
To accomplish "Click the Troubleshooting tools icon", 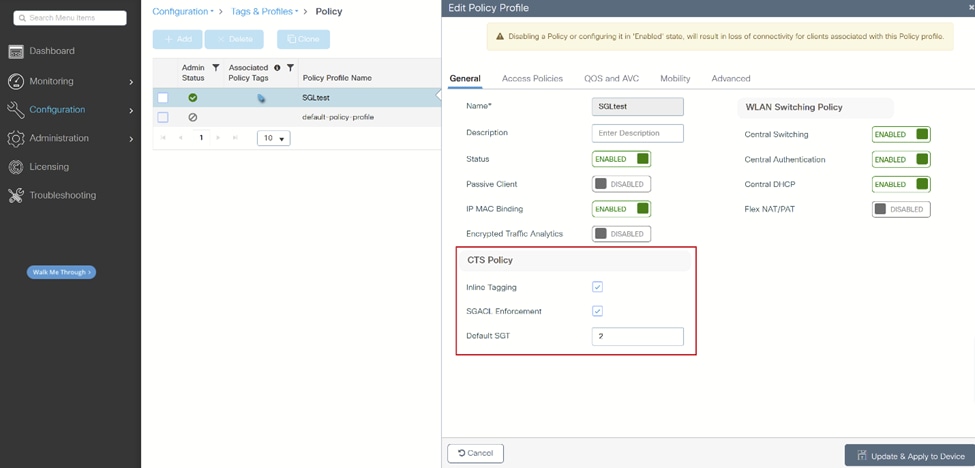I will click(x=16, y=195).
